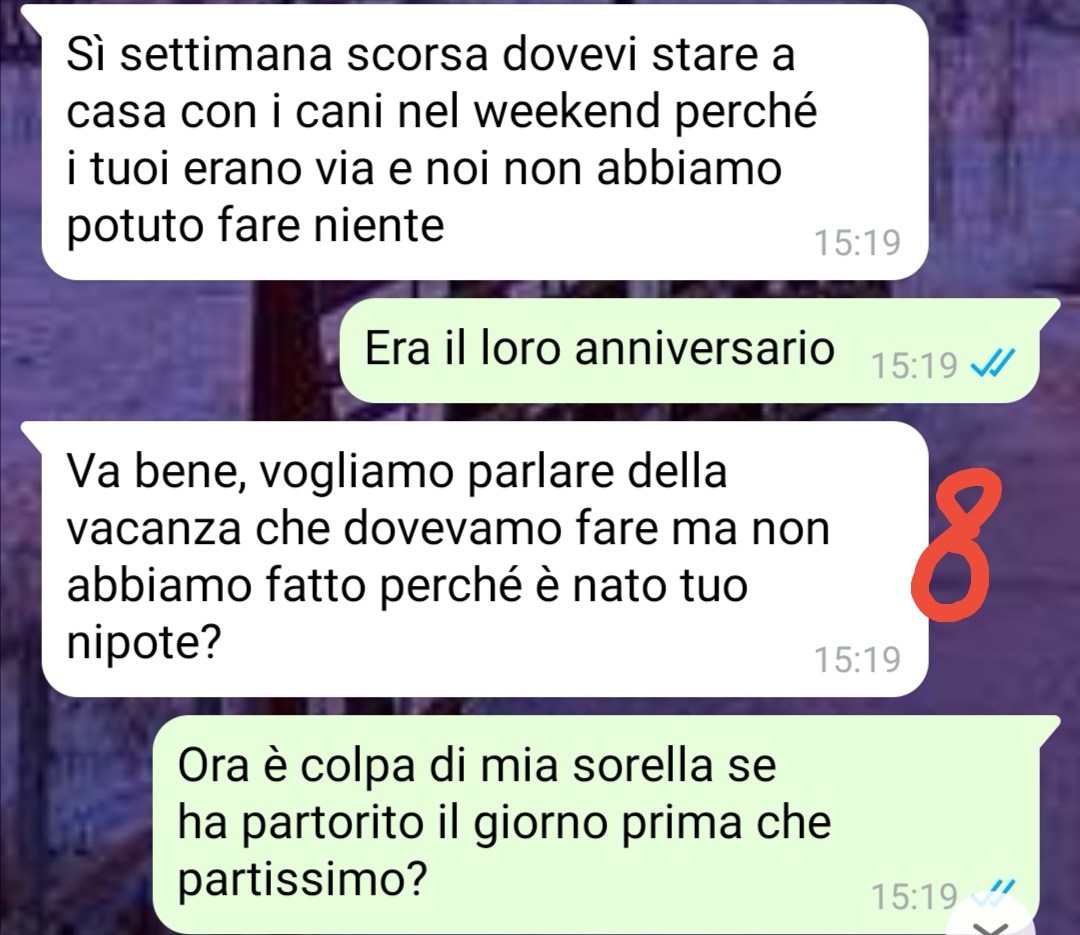Click the word 'nipote?' in received message
1080x935 pixels.
click(144, 644)
